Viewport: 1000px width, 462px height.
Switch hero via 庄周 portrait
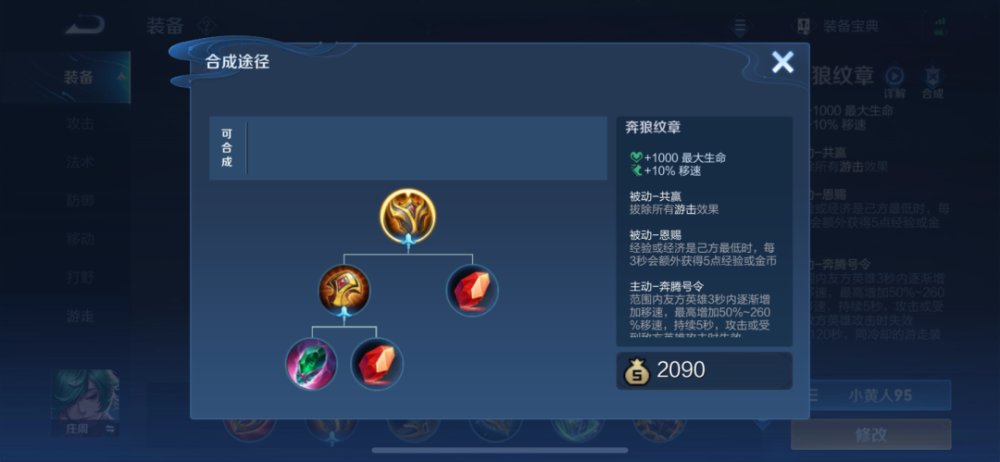click(85, 403)
